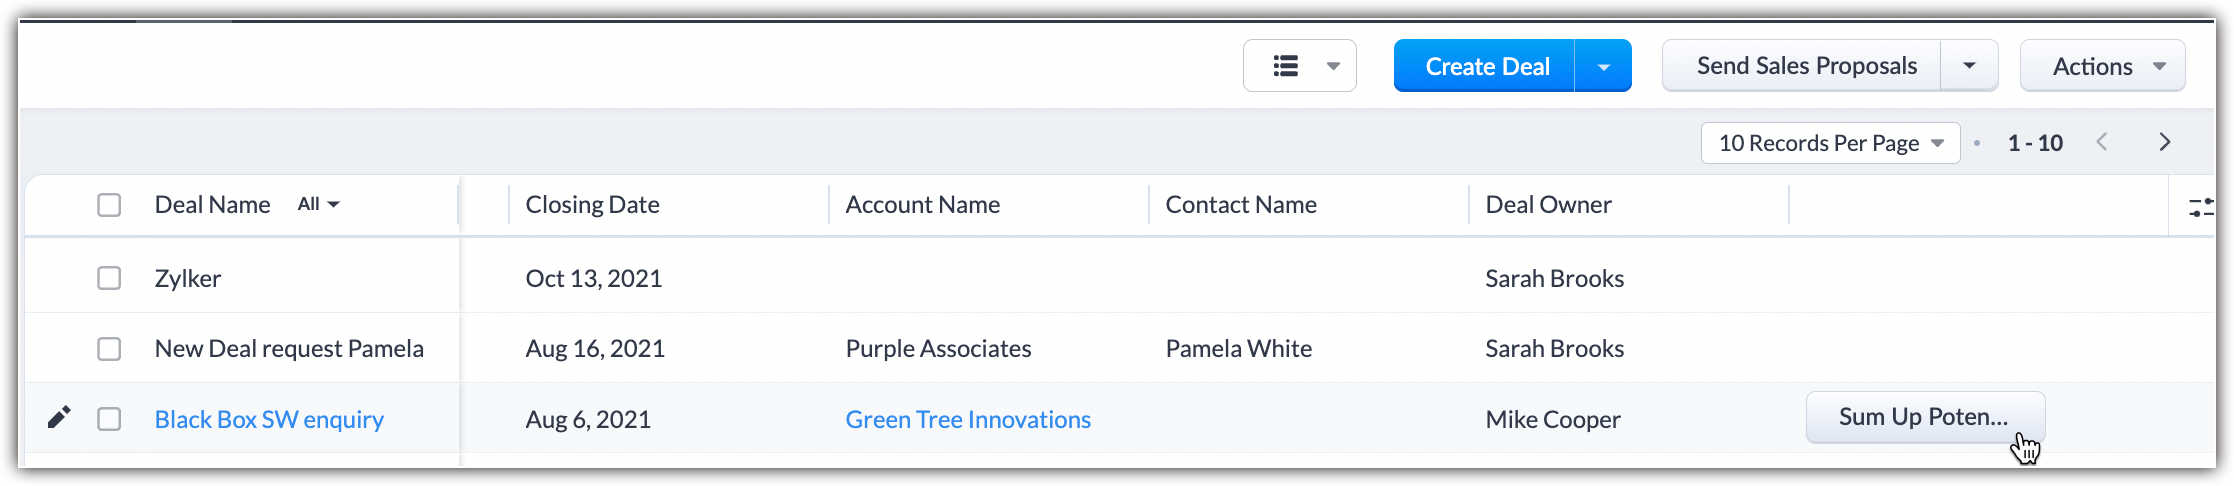
Task: Check the Black Box SW enquiry checkbox
Action: pos(109,419)
